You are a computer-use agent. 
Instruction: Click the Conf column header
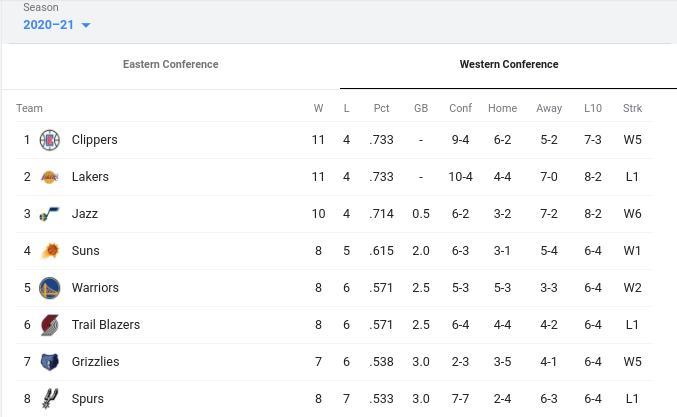460,108
